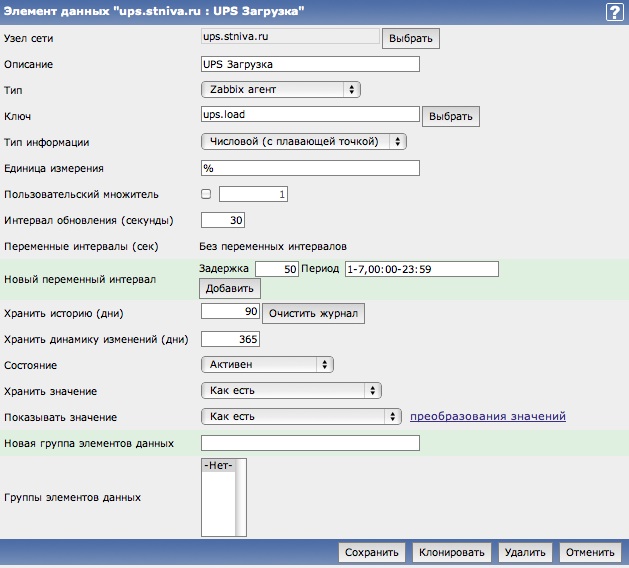Open the Тип dropdown (Zabbix агент)

point(281,90)
